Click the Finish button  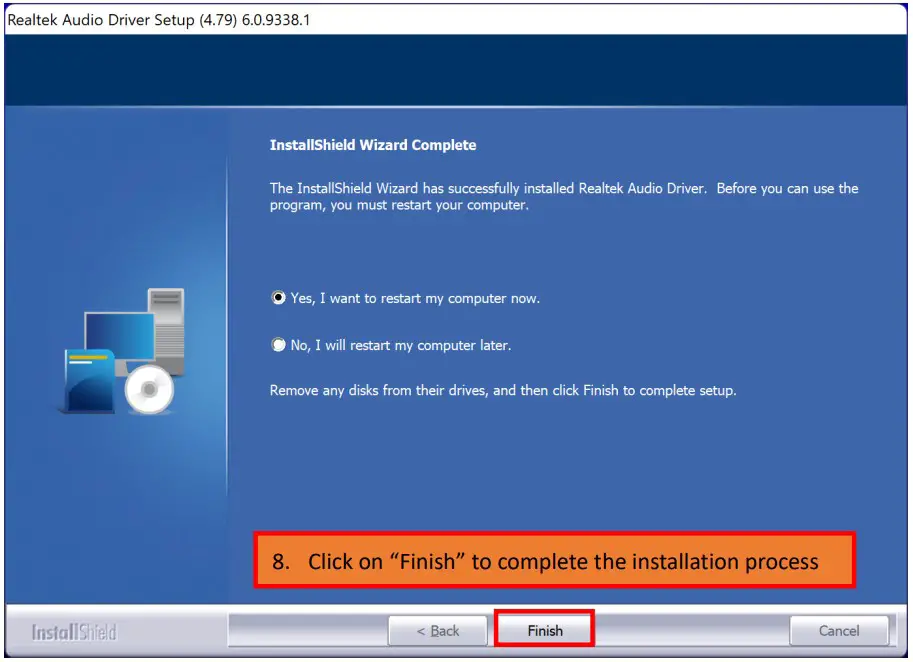(x=544, y=631)
